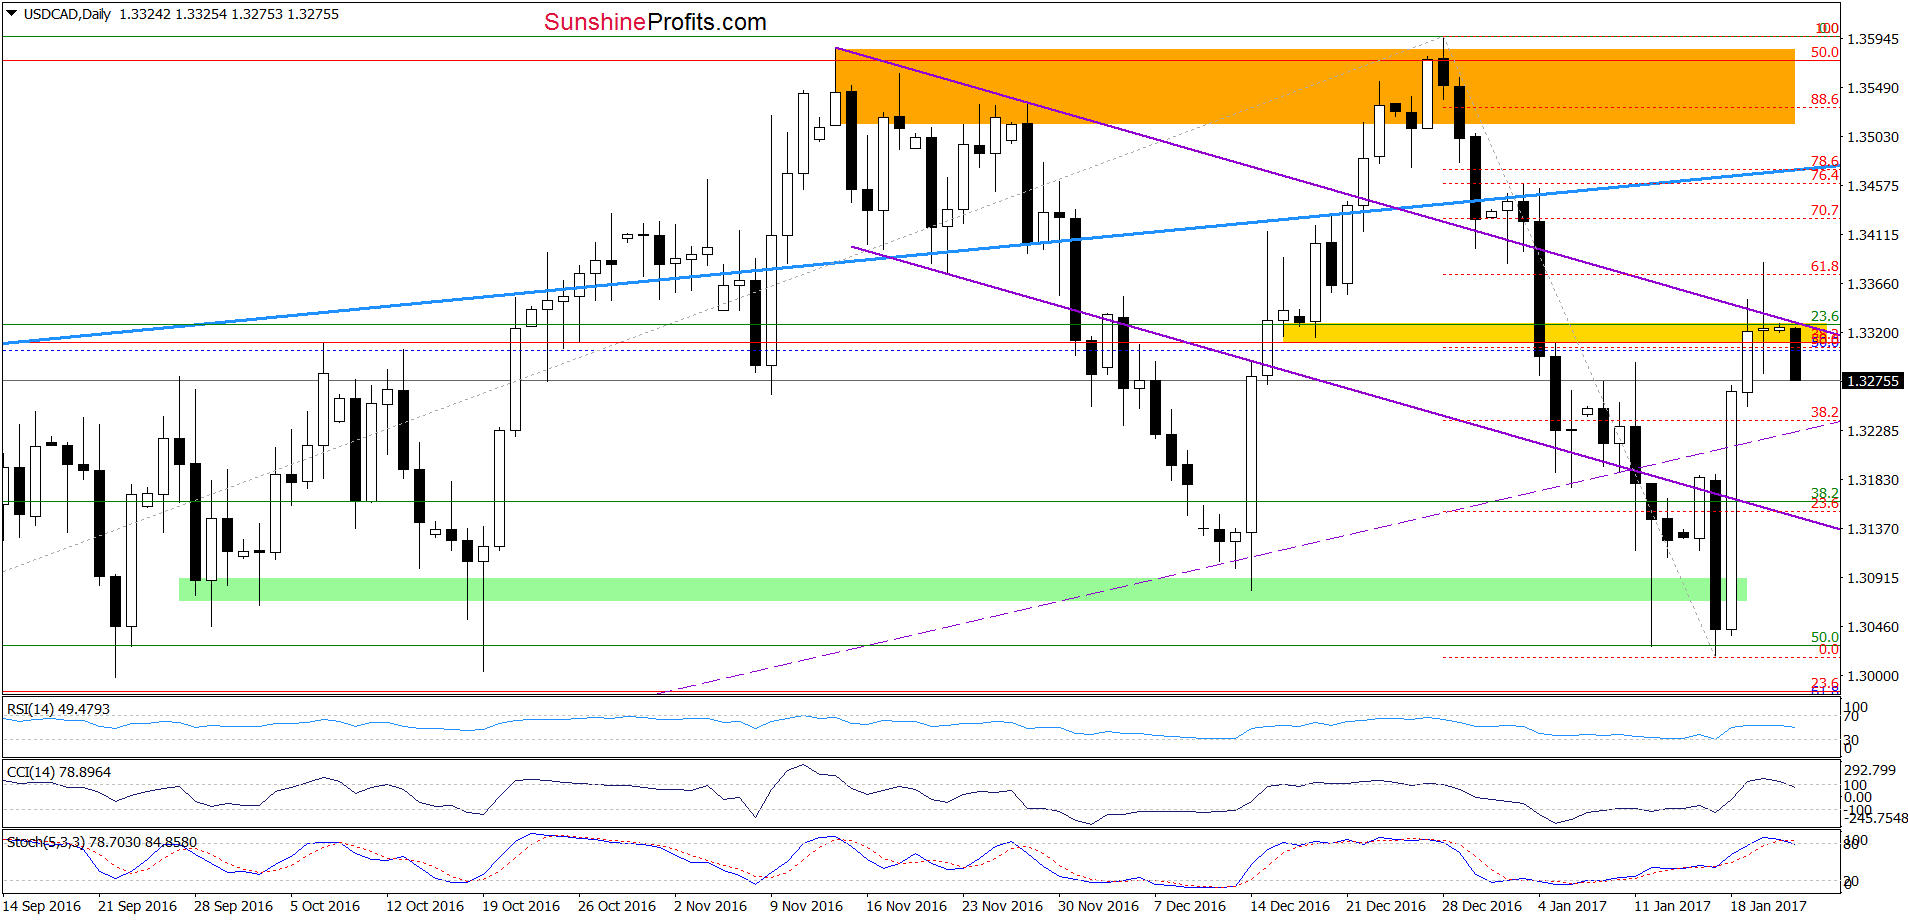Click the RSI(14) 49.4793 indicator label
The image size is (1908, 920).
[58, 709]
